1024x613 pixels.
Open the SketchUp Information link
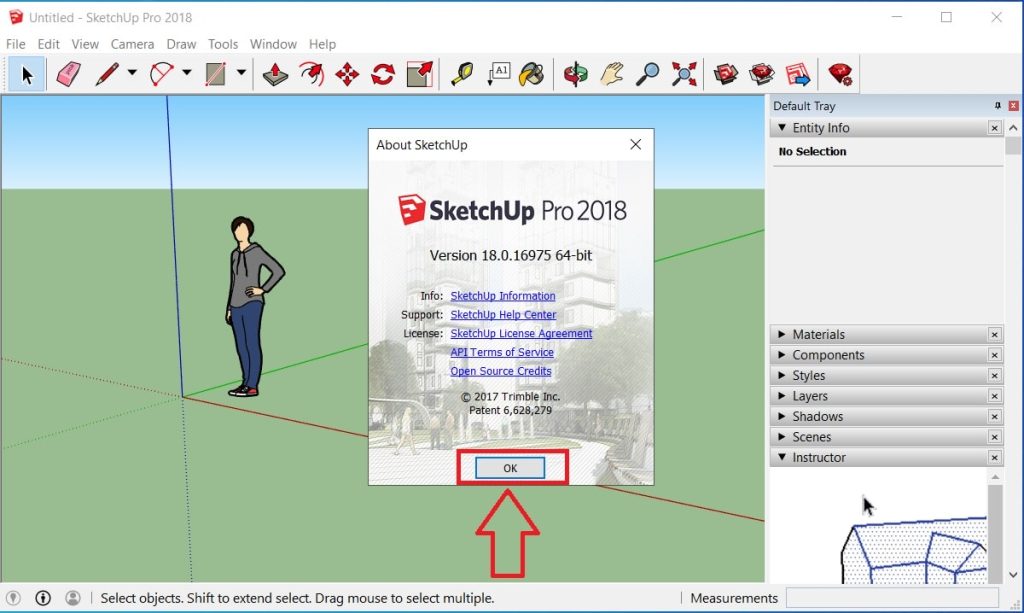click(503, 296)
